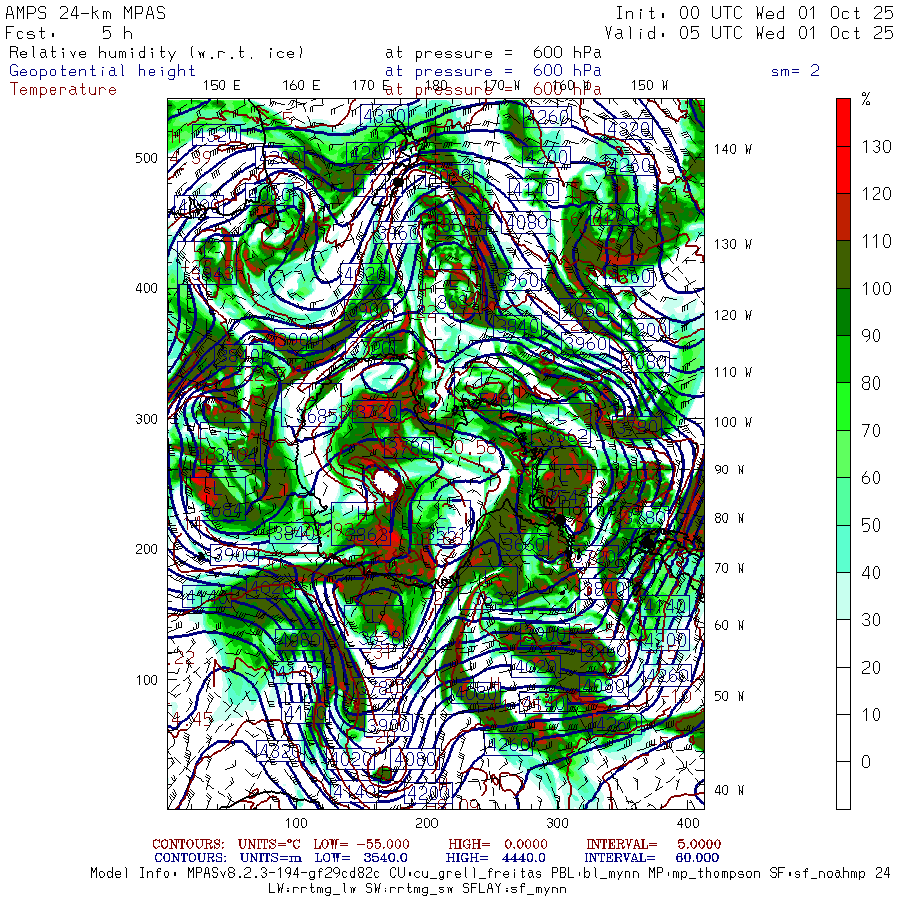Click the 0 color bar label

coord(866,762)
